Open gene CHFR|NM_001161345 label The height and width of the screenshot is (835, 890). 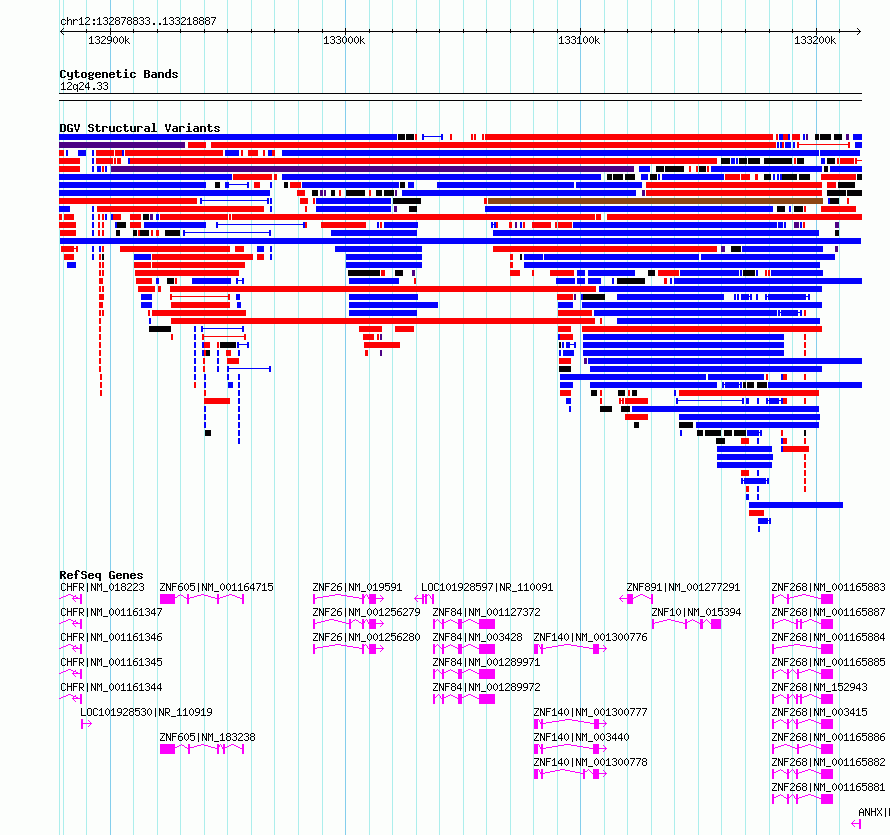coord(111,662)
